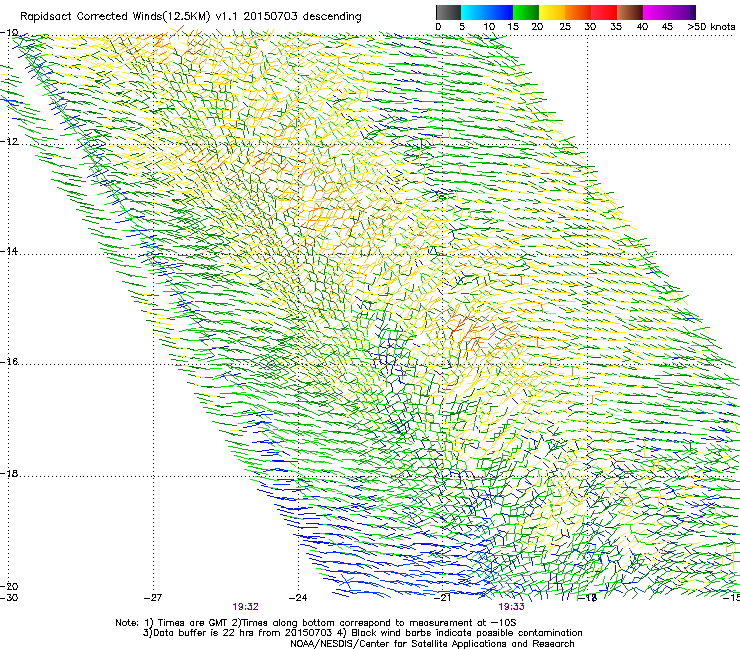Select the cyan 5–10 knots legend color
This screenshot has height=650, width=740.
point(474,12)
